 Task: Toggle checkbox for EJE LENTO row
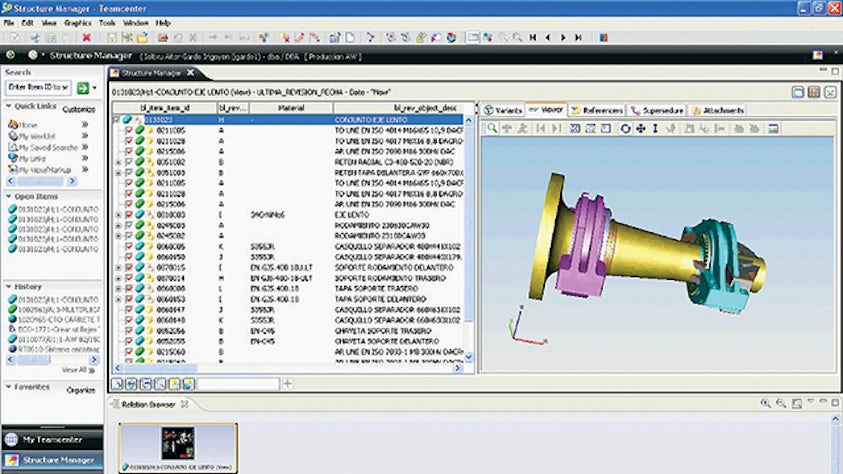pyautogui.click(x=129, y=214)
